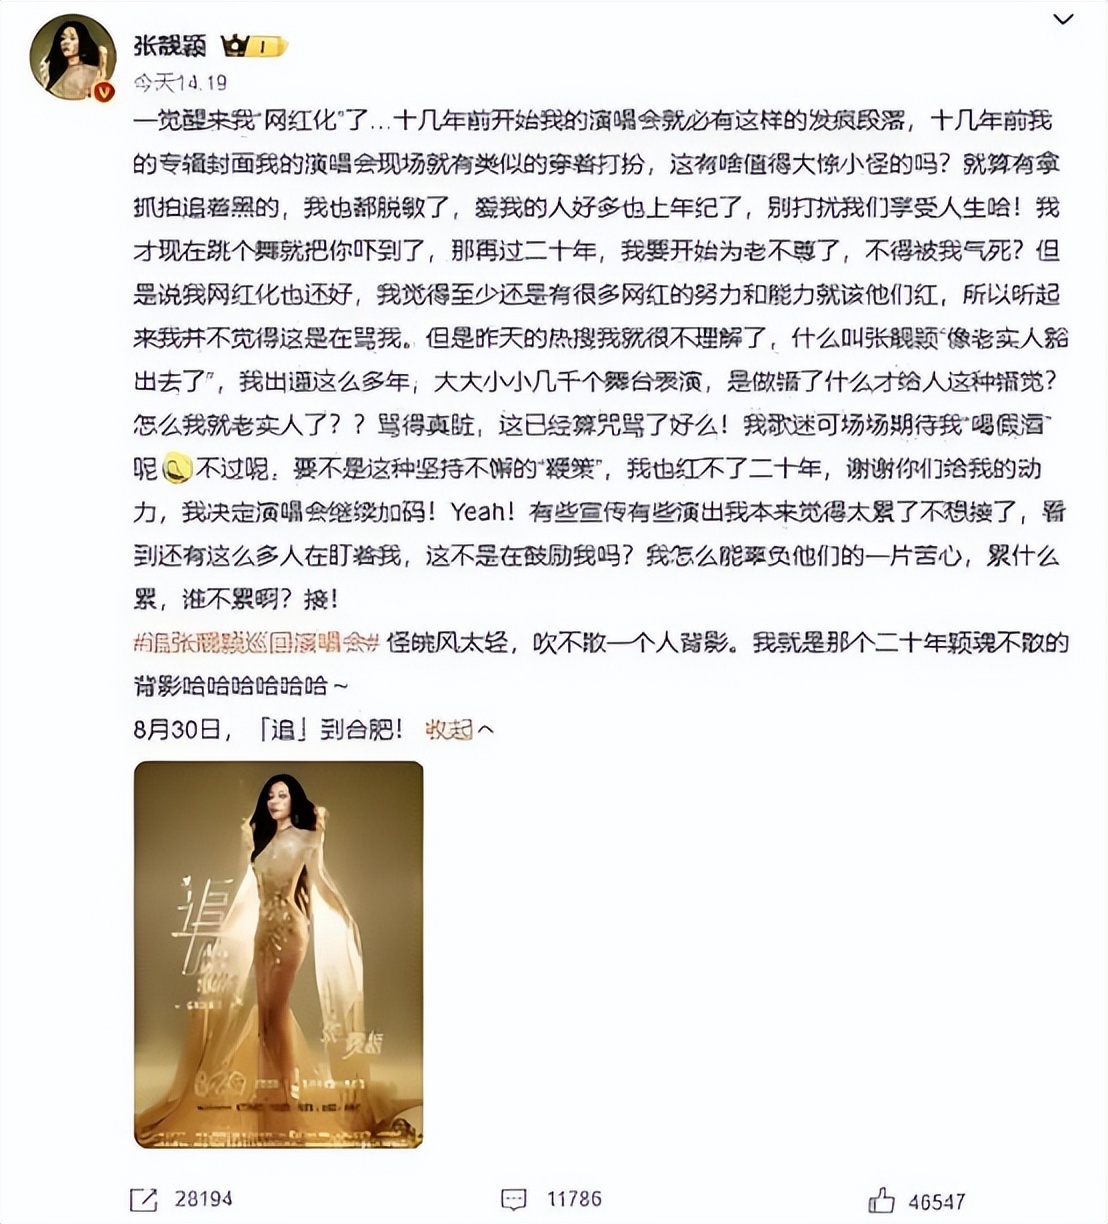Image resolution: width=1108 pixels, height=1224 pixels.
Task: Click the repost count 28194
Action: click(204, 1199)
